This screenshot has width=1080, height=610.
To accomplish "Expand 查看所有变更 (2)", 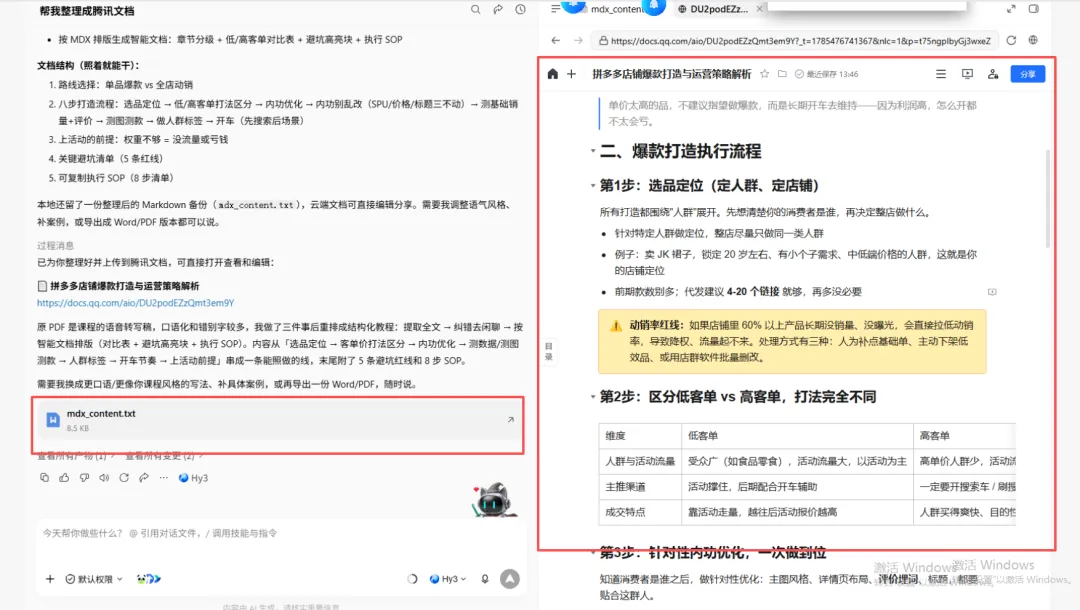I will [x=164, y=456].
